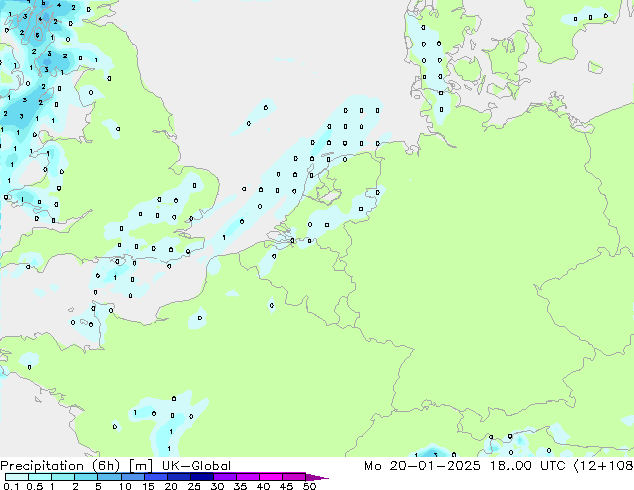Viewport: 634px width, 490px height.
Task: Click the '20' legend value
Action: click(171, 486)
